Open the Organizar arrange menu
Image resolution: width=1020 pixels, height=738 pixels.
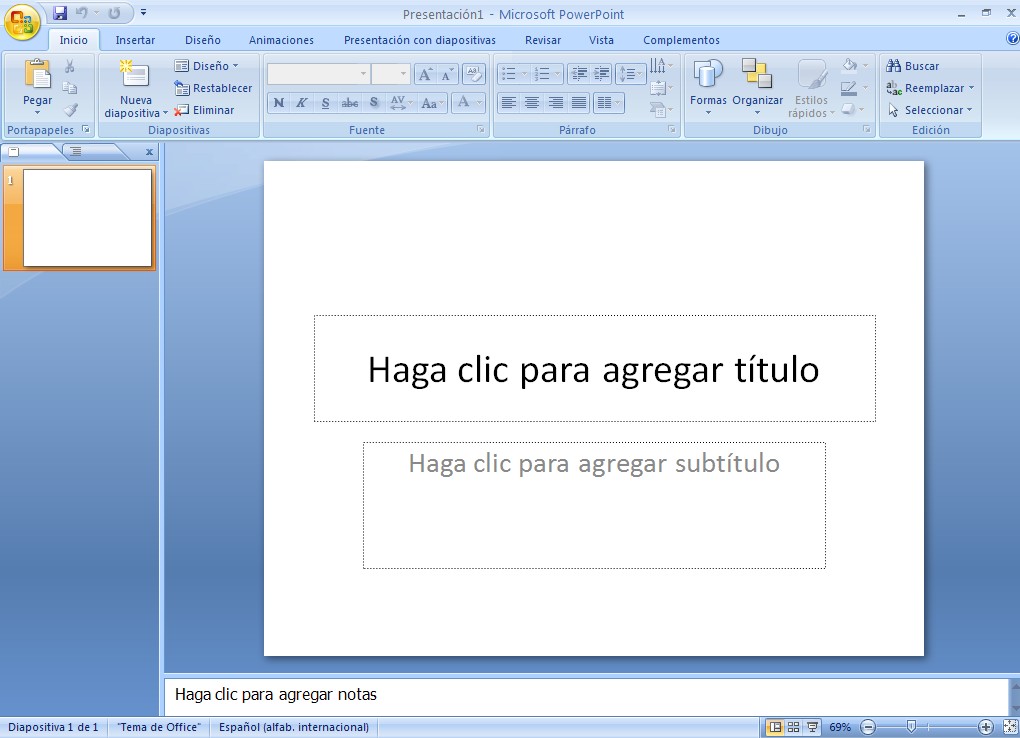click(757, 87)
